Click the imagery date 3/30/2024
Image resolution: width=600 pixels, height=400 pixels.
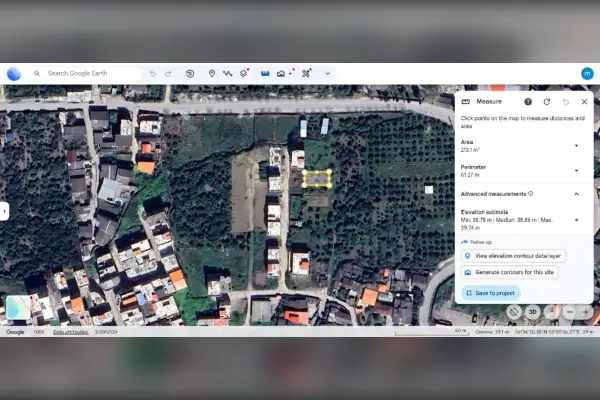(x=106, y=332)
